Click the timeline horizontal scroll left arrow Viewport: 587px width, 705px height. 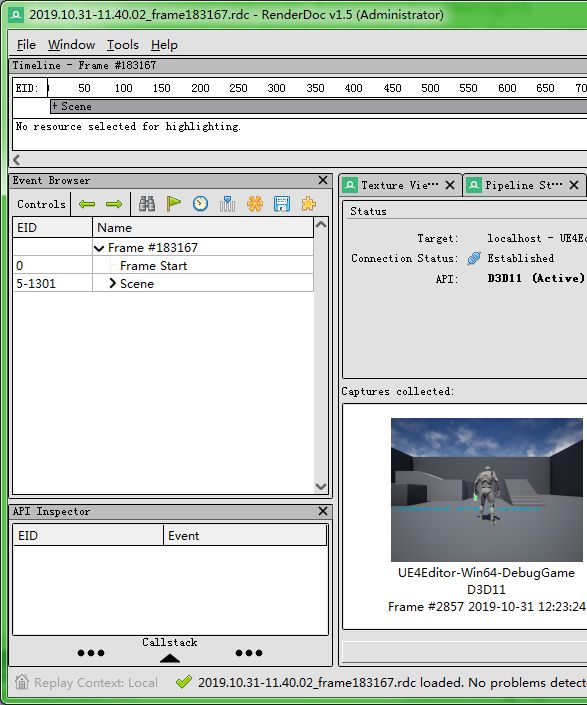click(x=17, y=160)
